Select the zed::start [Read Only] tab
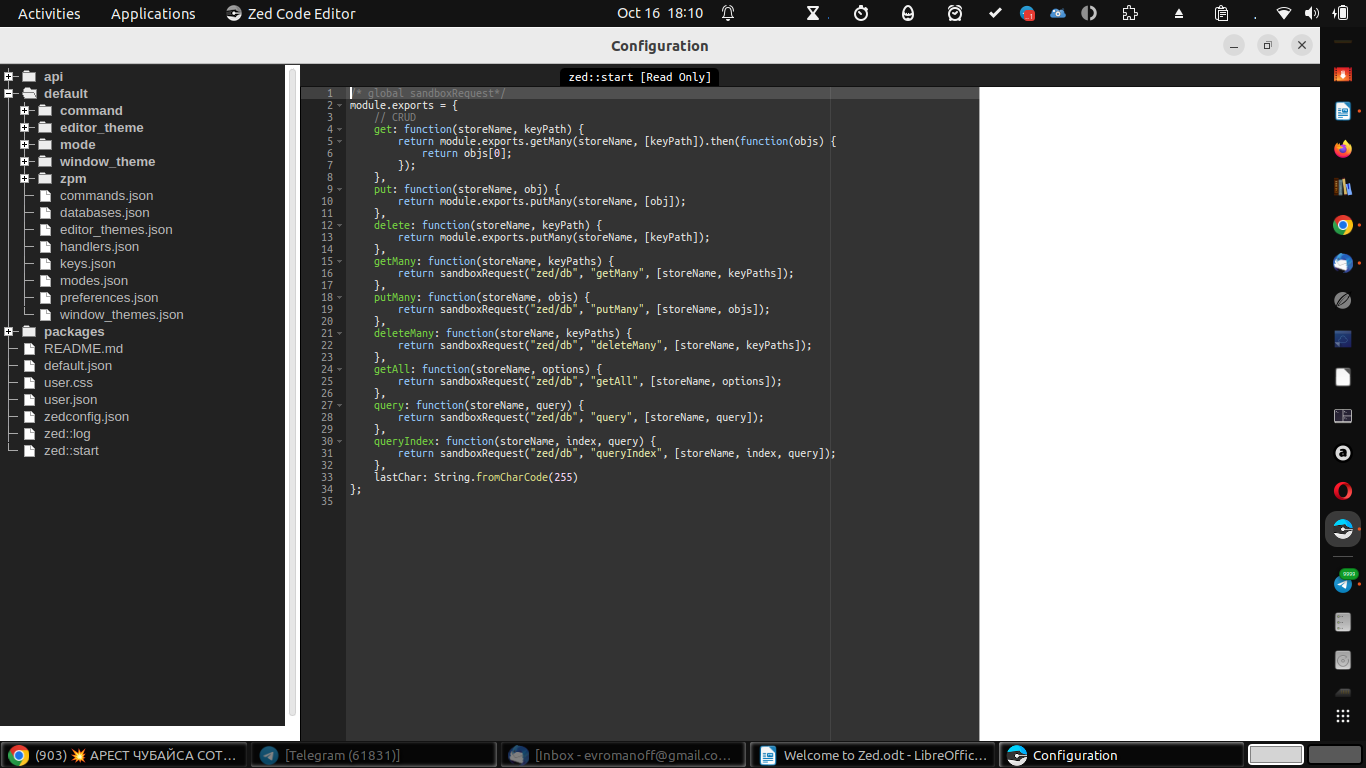 coord(639,77)
